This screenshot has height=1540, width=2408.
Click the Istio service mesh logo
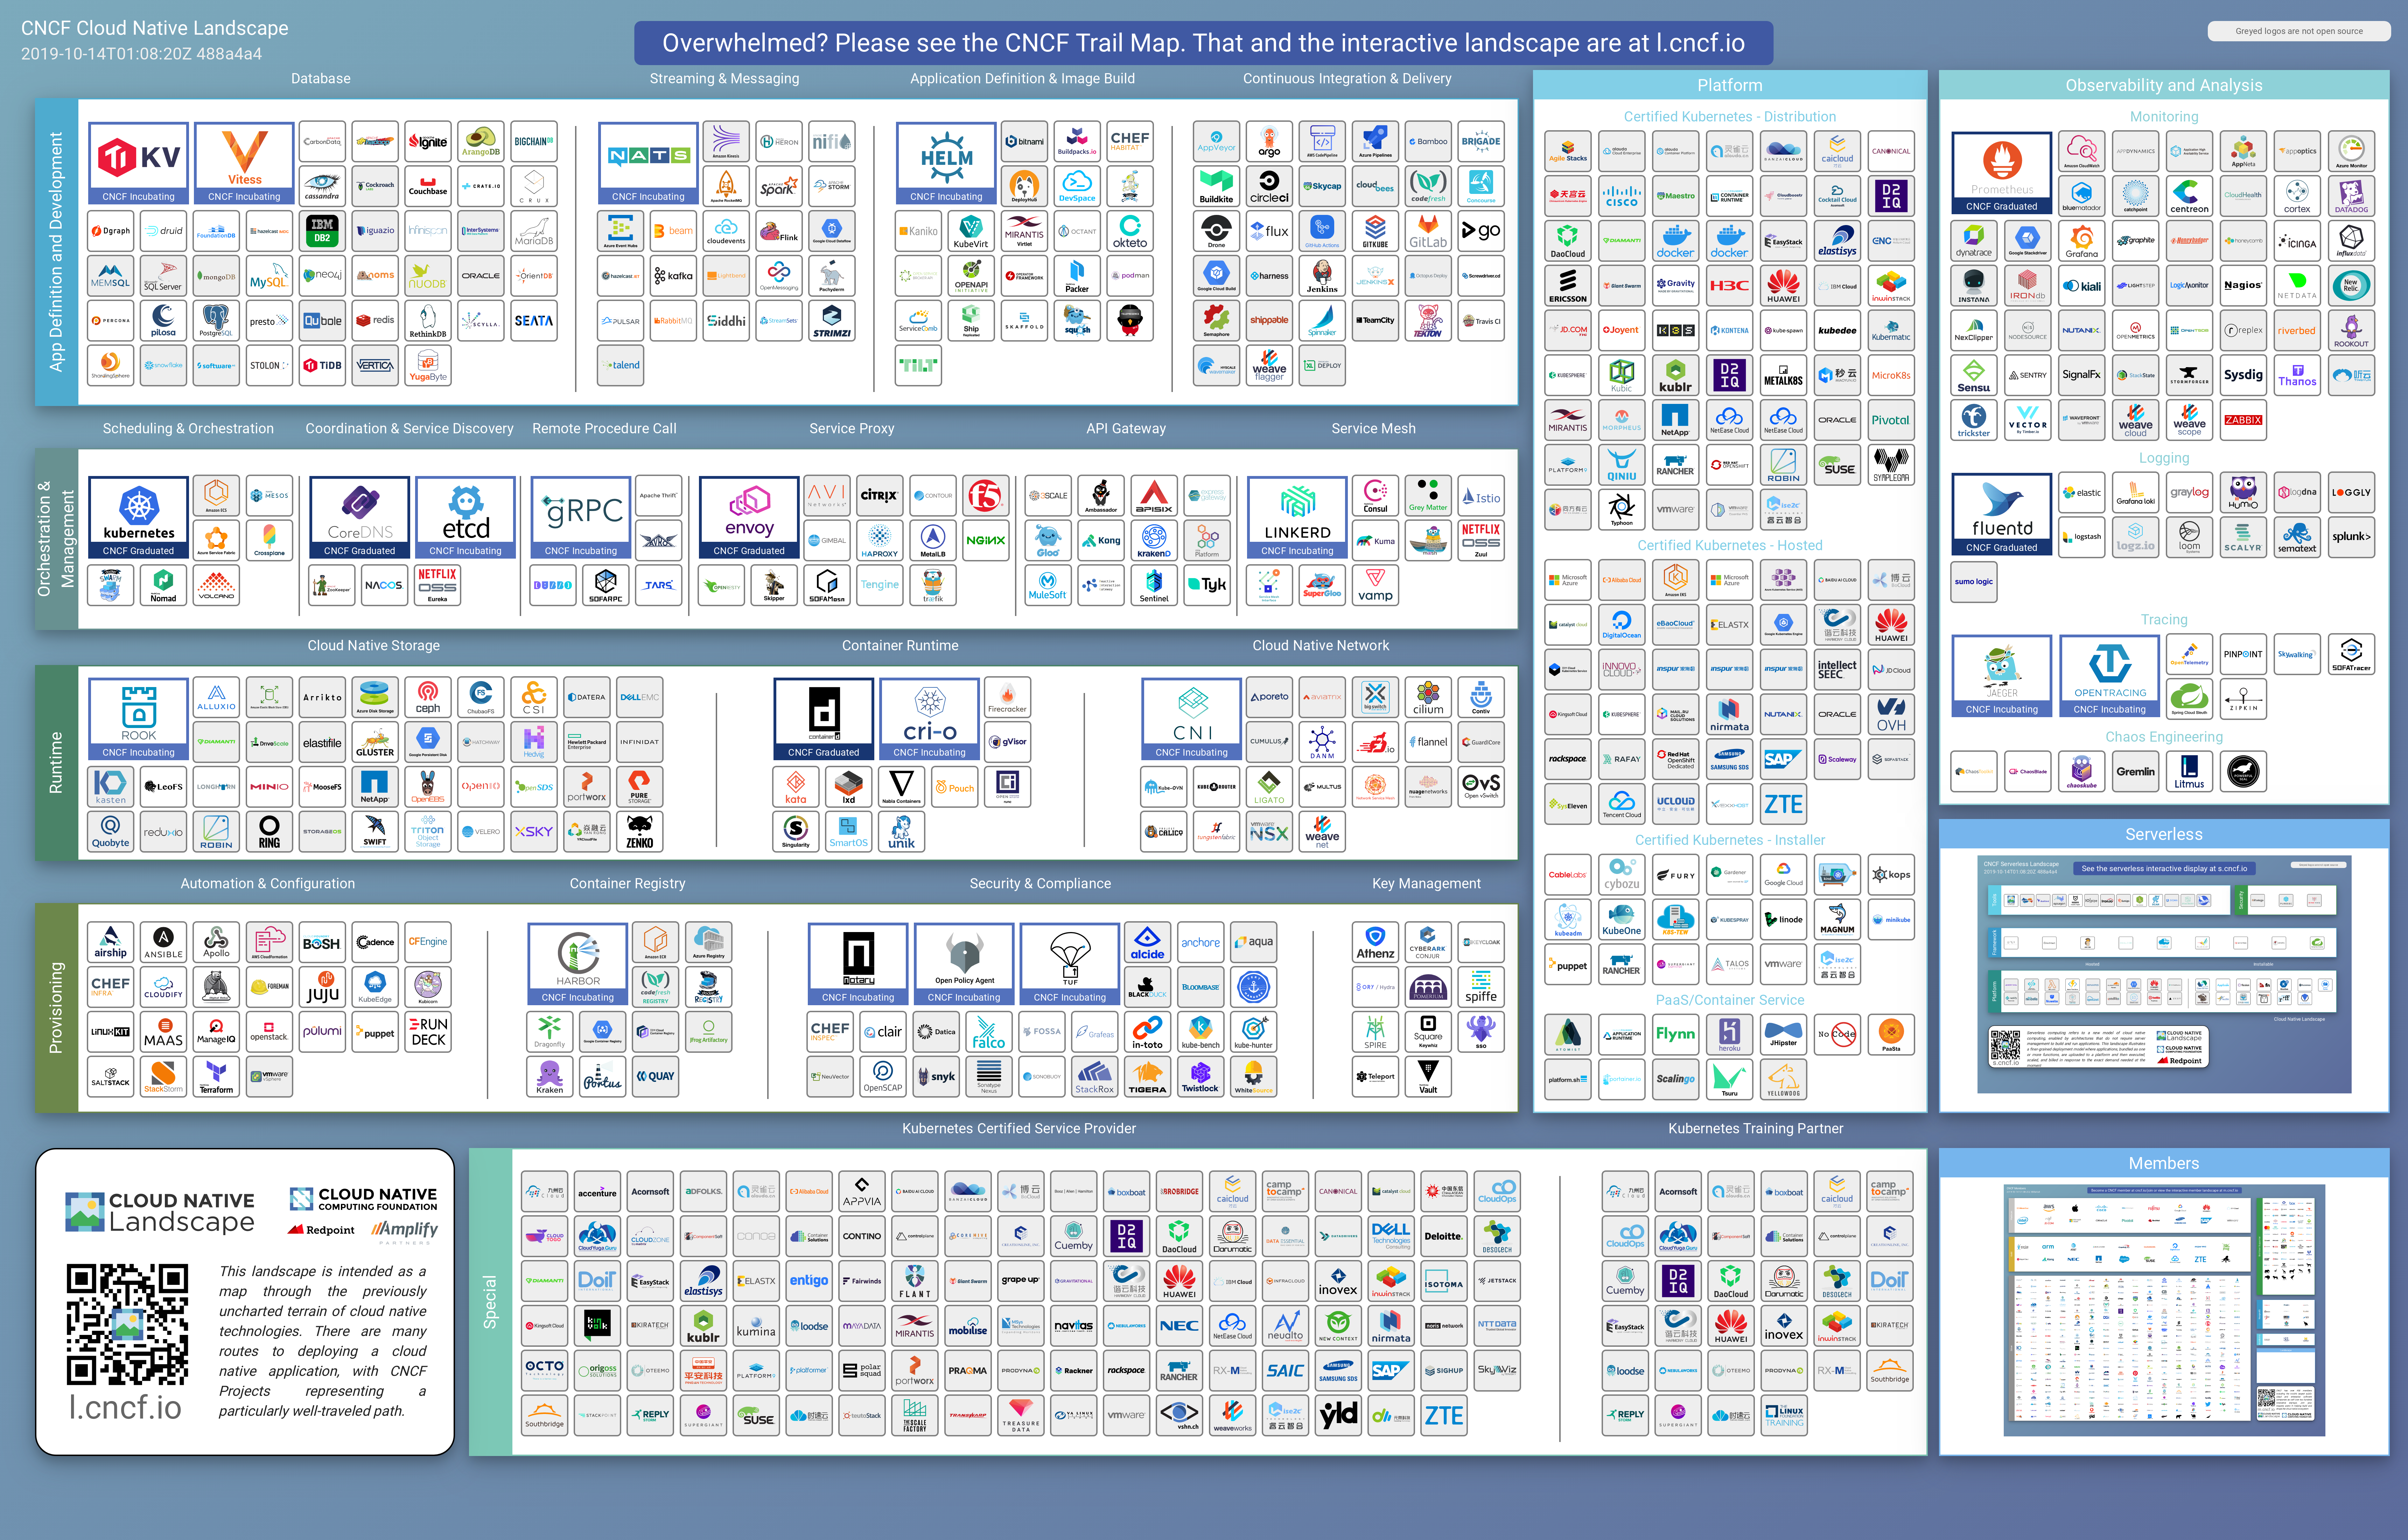click(x=1481, y=496)
